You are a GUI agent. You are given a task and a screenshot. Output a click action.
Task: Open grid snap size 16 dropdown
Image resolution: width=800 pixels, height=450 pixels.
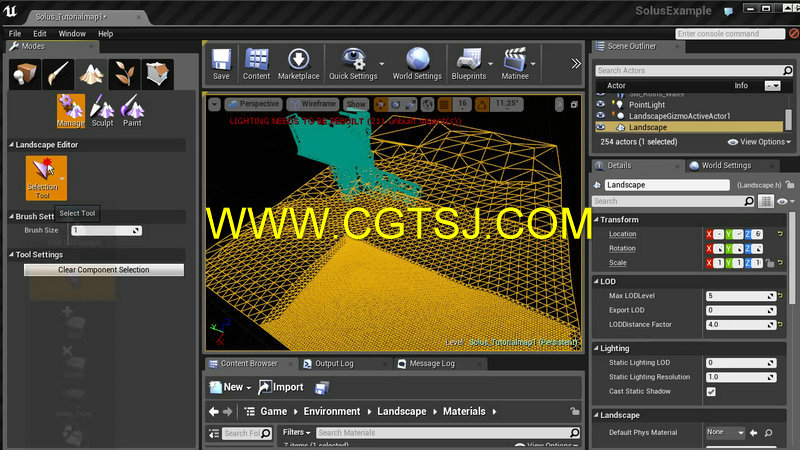pyautogui.click(x=462, y=104)
